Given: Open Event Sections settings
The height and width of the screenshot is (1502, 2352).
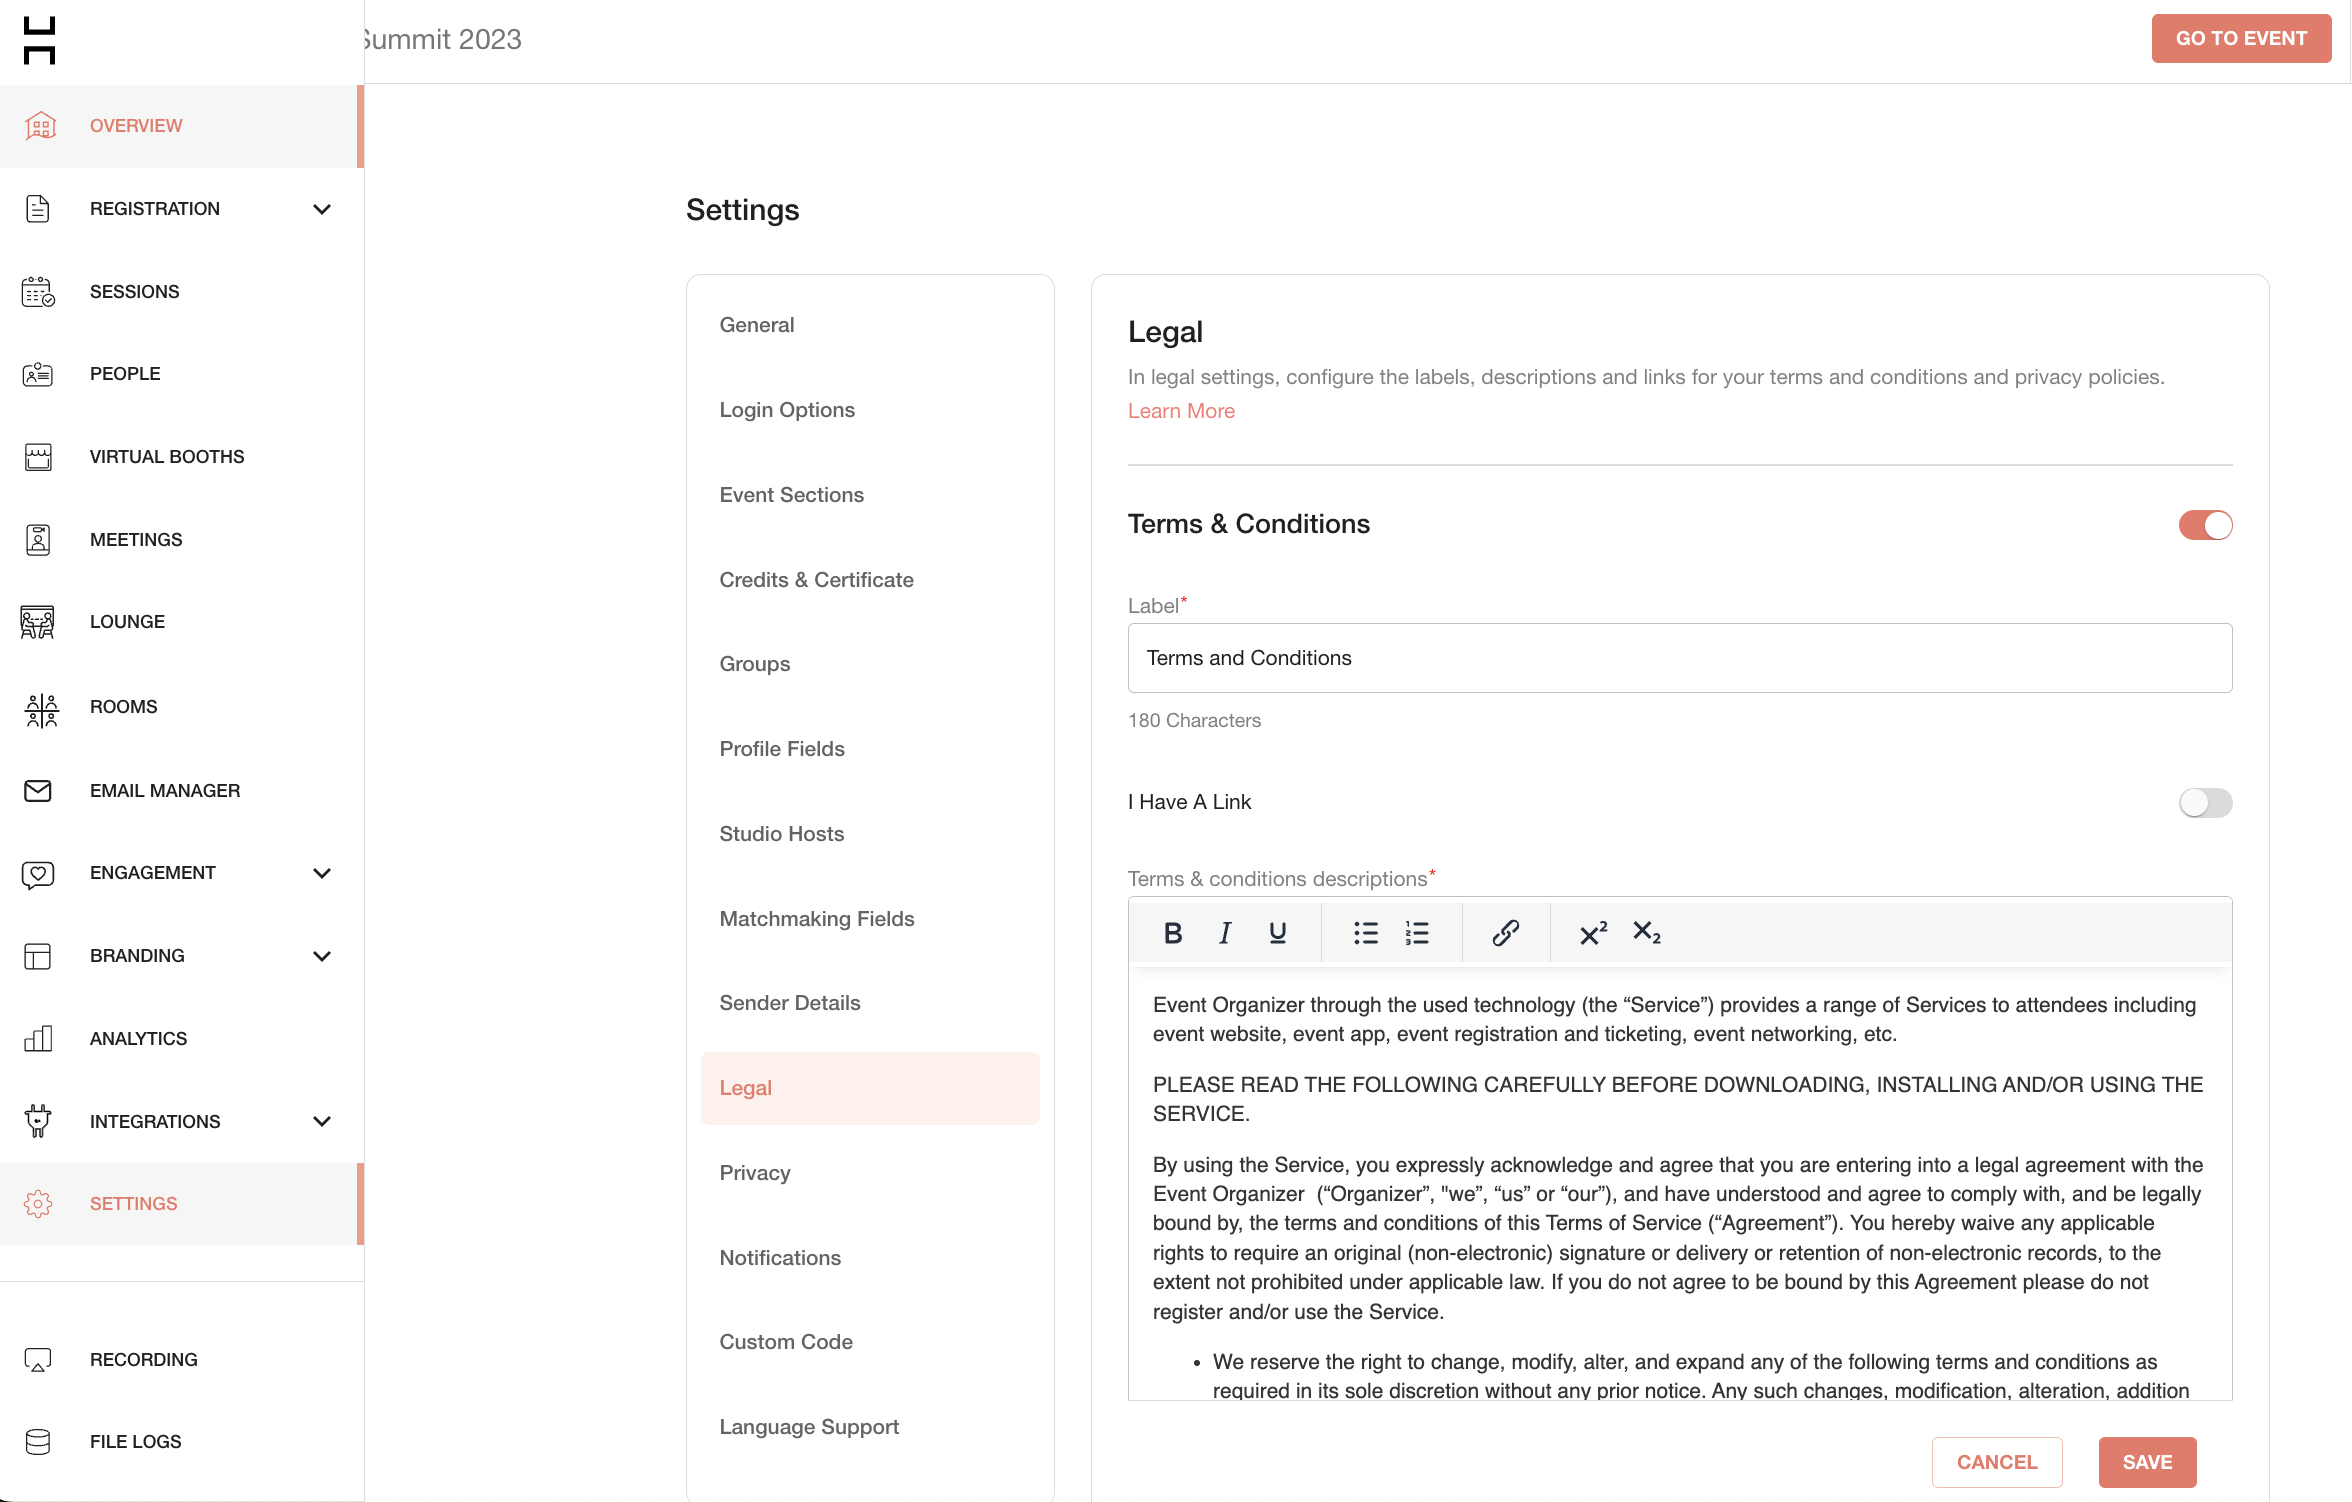Looking at the screenshot, I should click(869, 495).
